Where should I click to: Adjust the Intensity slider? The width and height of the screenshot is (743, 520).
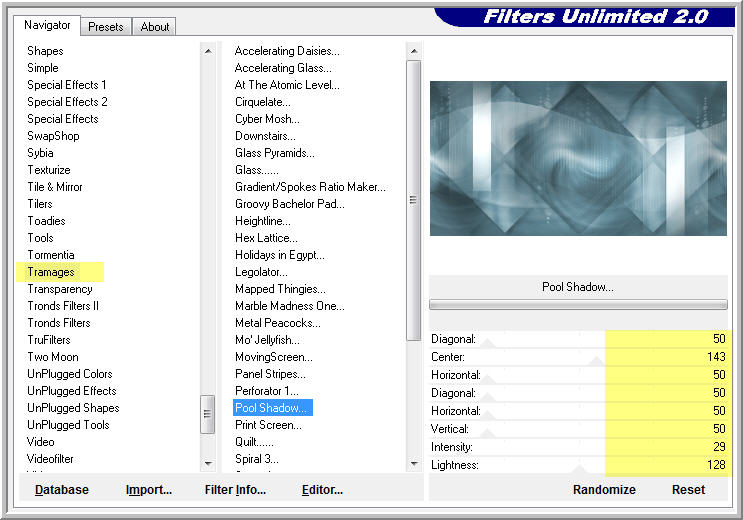[x=578, y=447]
